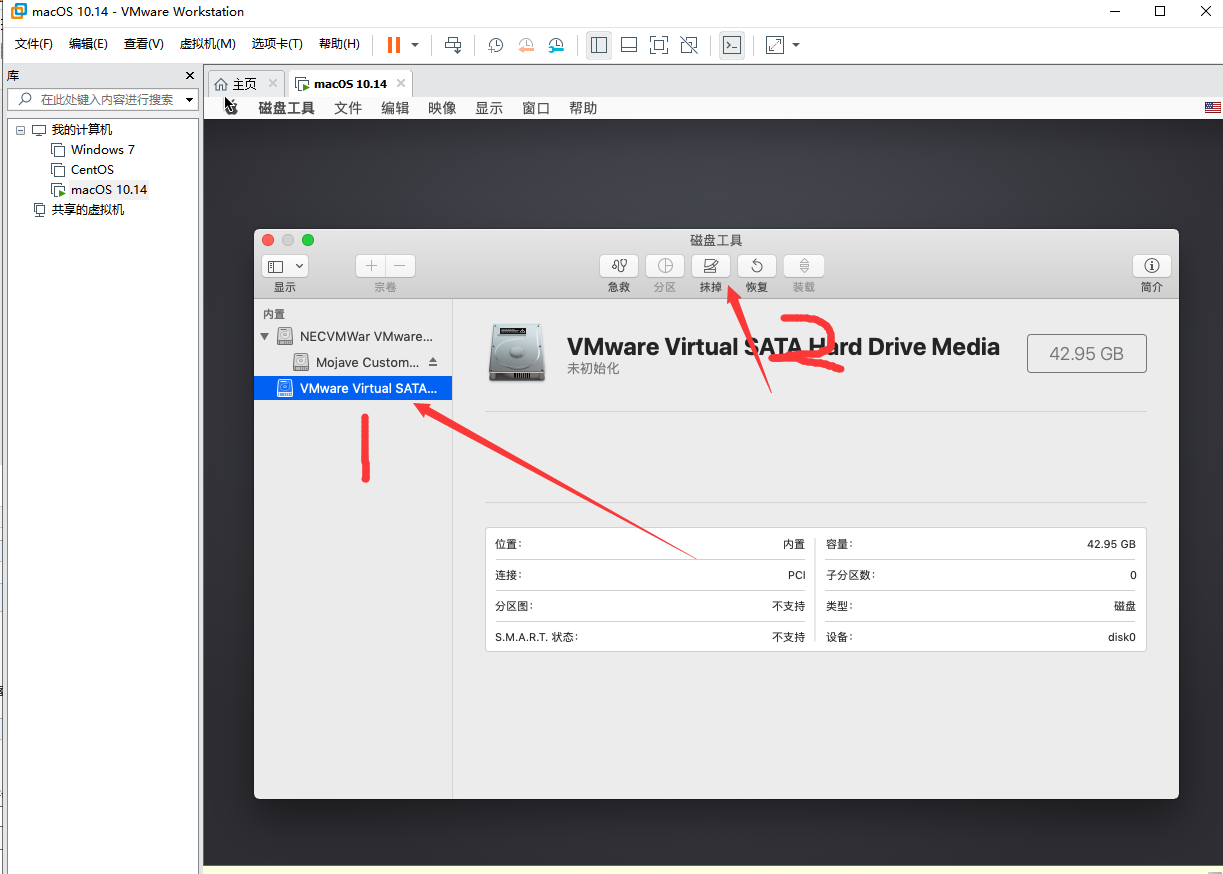Viewport: 1223px width, 874px height.
Task: Open VMware 帮助(H) menu
Action: click(x=339, y=44)
